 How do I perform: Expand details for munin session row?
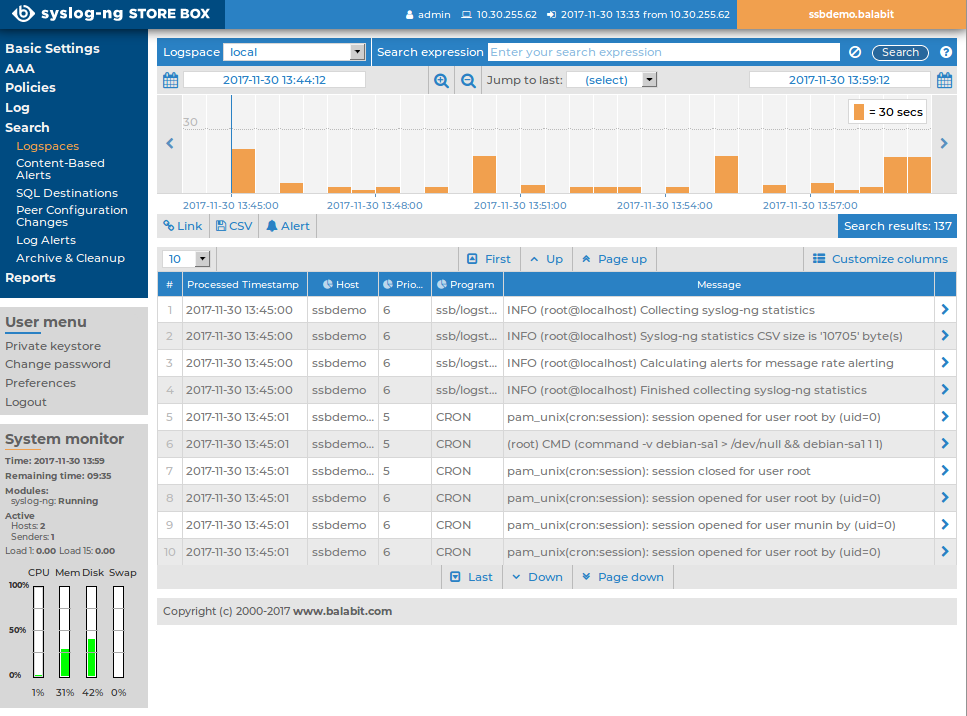[x=945, y=525]
